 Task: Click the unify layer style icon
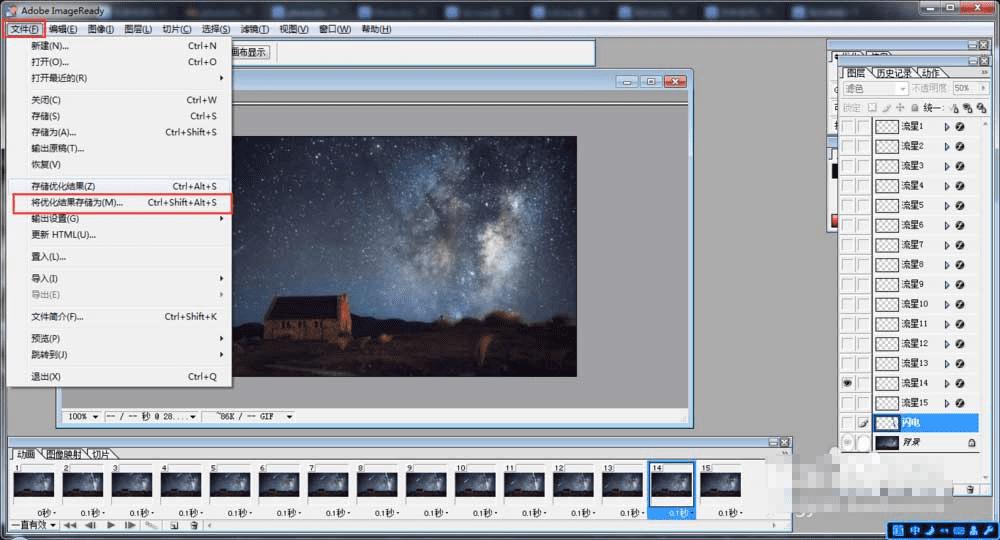[x=982, y=108]
